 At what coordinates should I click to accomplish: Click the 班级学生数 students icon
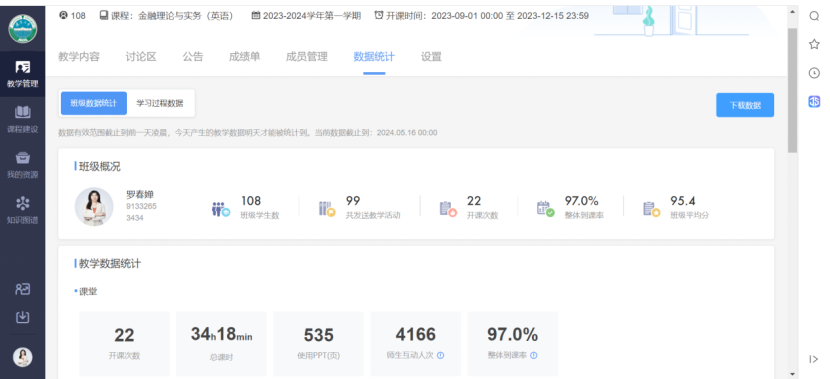click(x=221, y=209)
